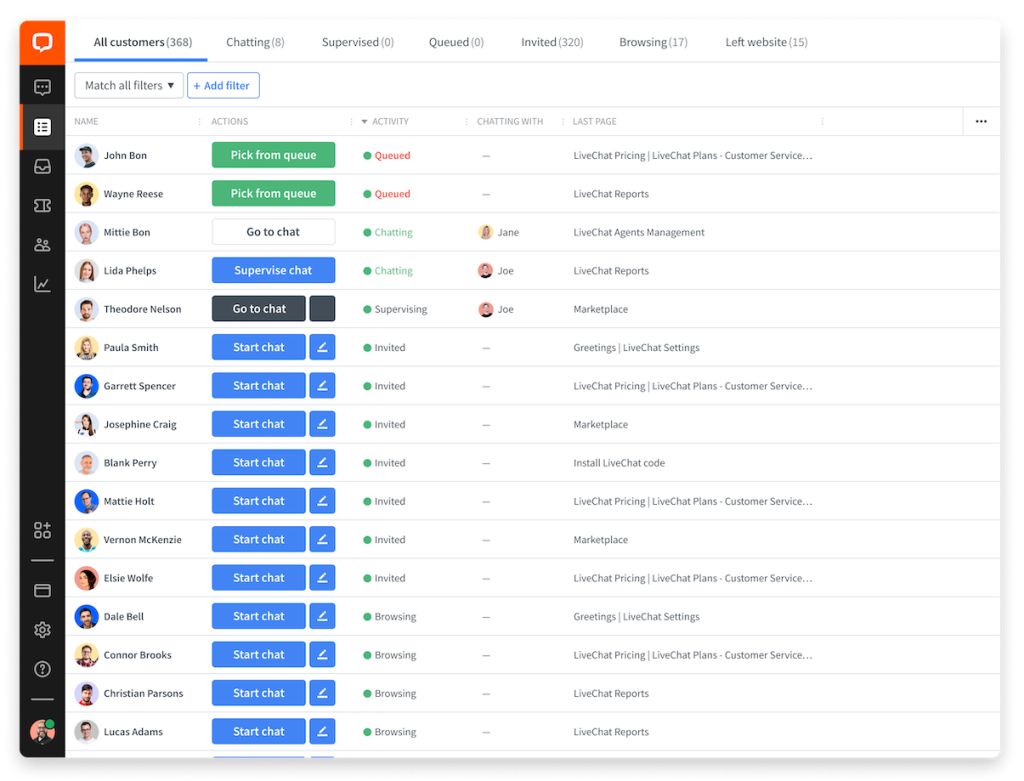The image size is (1024, 781).
Task: Go to chat with Theodore Nelson
Action: (x=259, y=309)
